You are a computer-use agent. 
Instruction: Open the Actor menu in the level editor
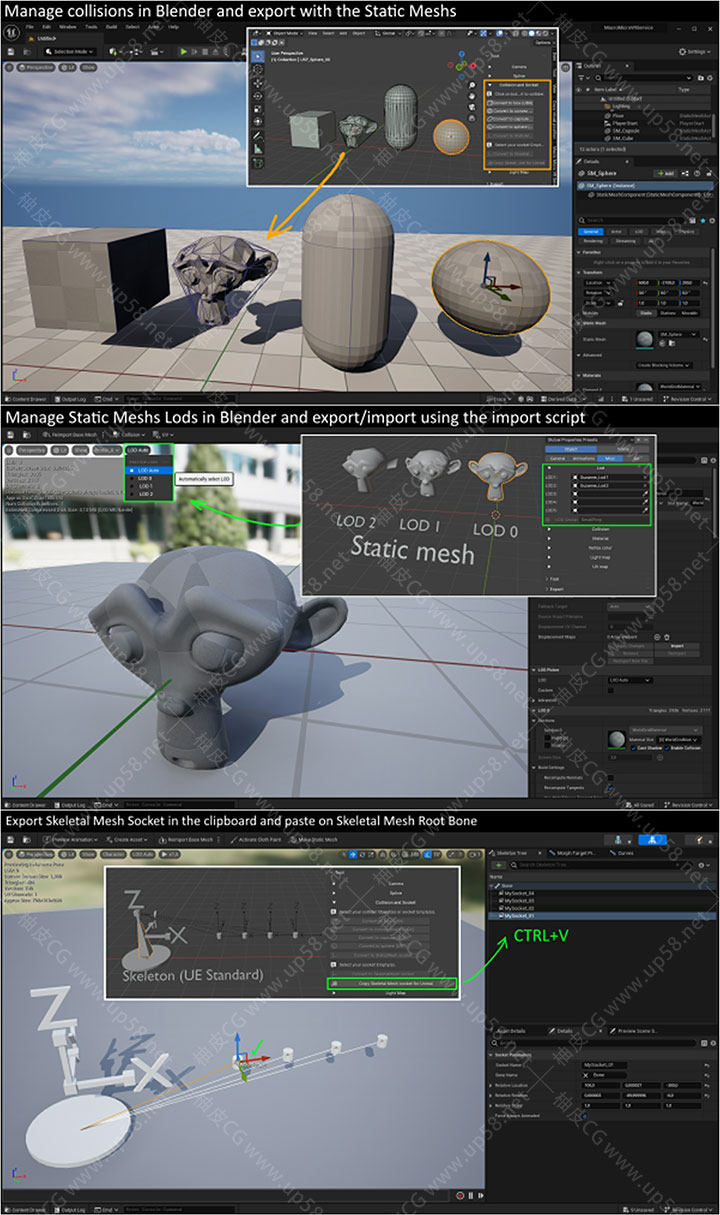(x=154, y=27)
